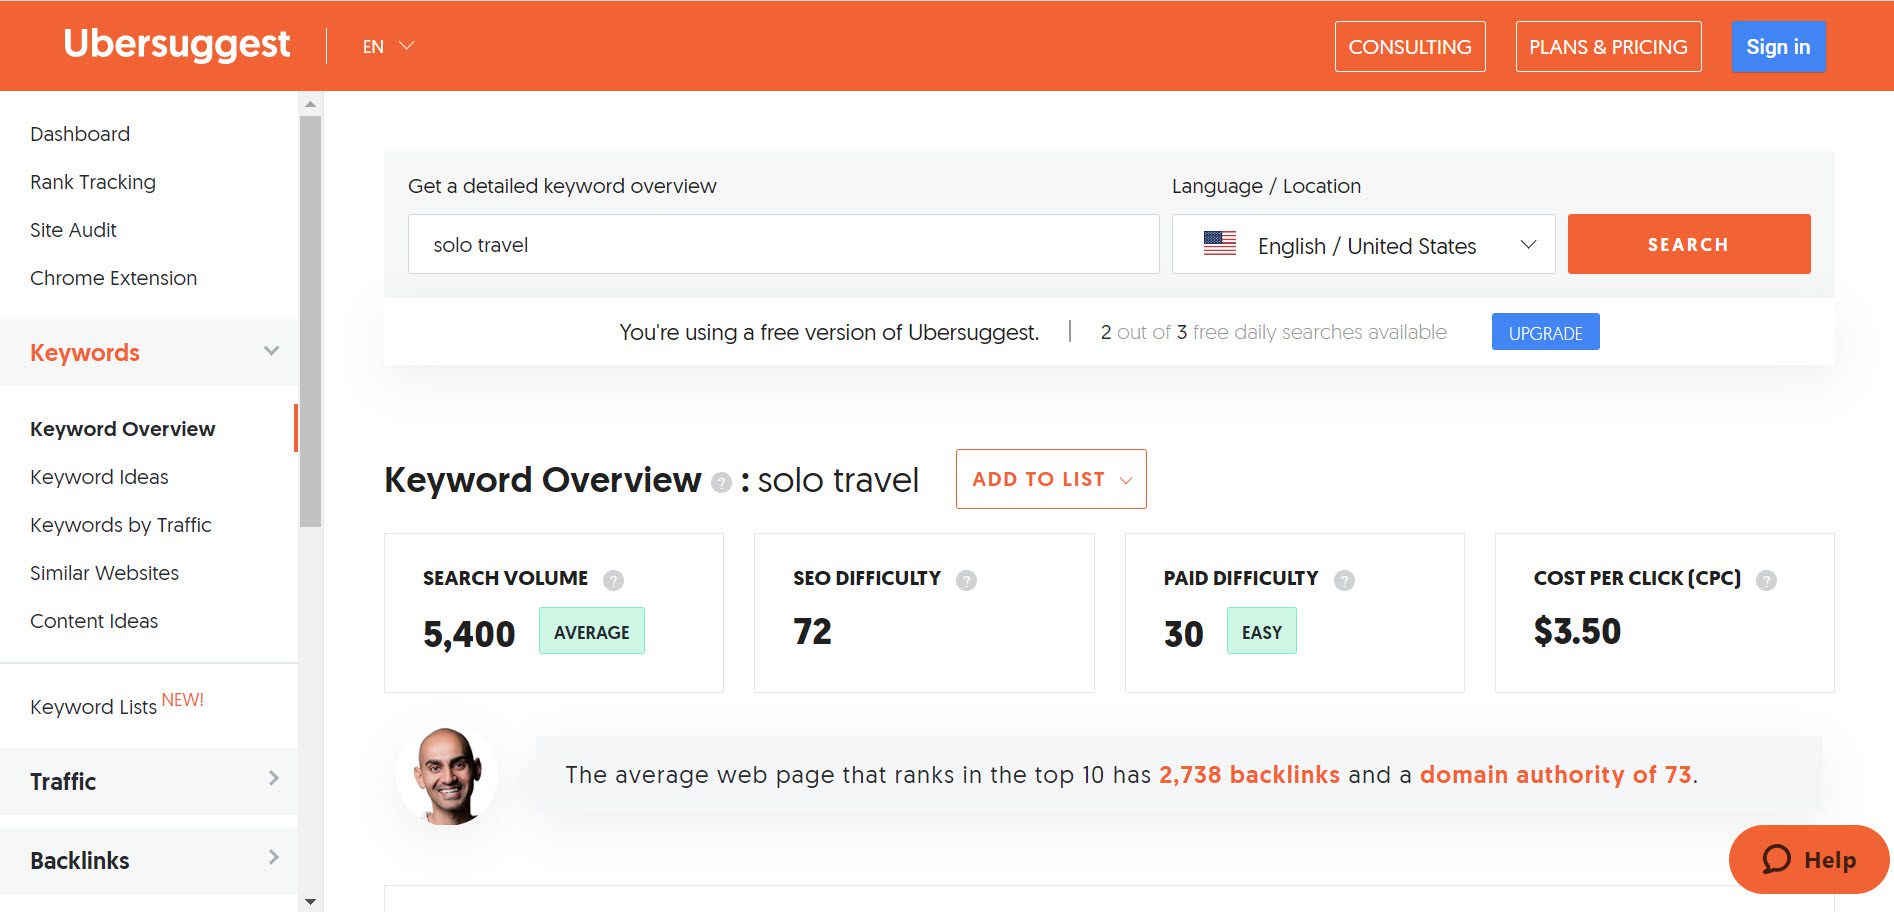Click help icon next to Keyword Overview

(x=721, y=483)
